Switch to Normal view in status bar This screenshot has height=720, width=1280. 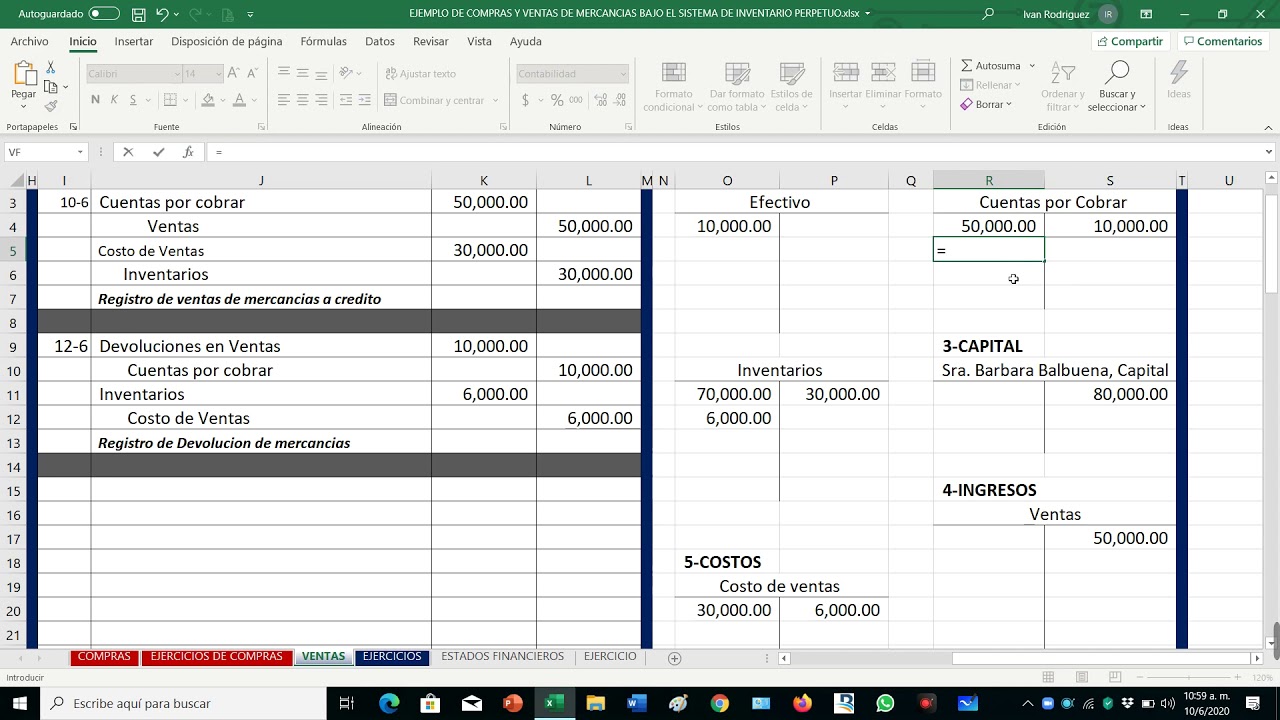point(1048,677)
